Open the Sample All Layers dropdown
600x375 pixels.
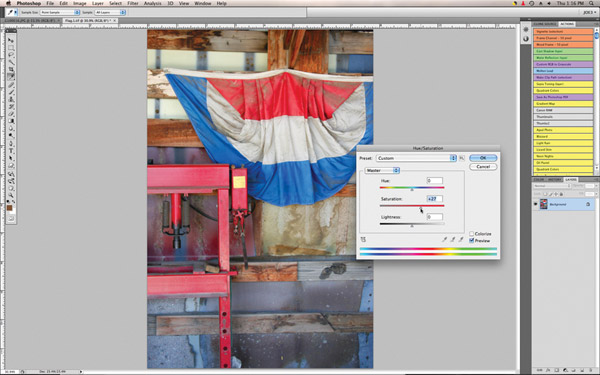(x=110, y=12)
